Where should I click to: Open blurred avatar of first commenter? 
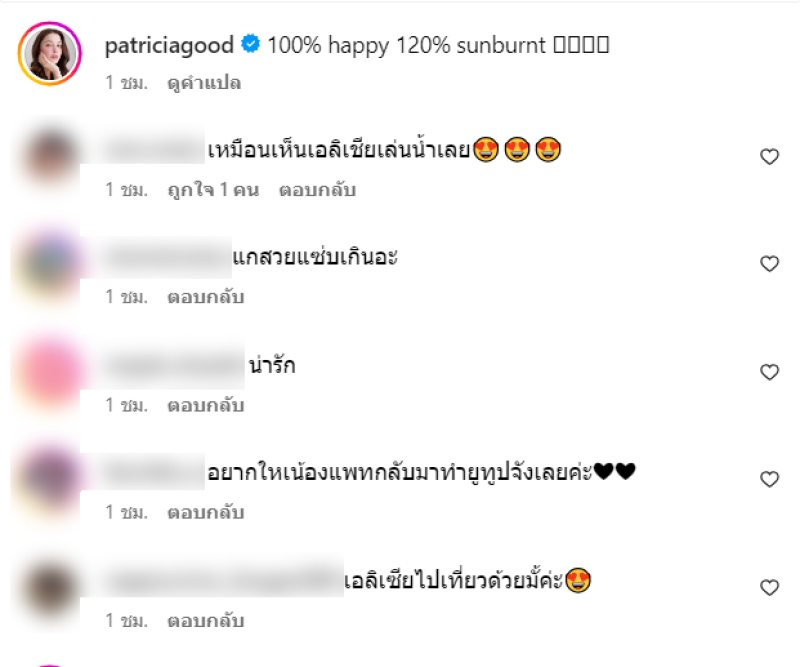49,156
